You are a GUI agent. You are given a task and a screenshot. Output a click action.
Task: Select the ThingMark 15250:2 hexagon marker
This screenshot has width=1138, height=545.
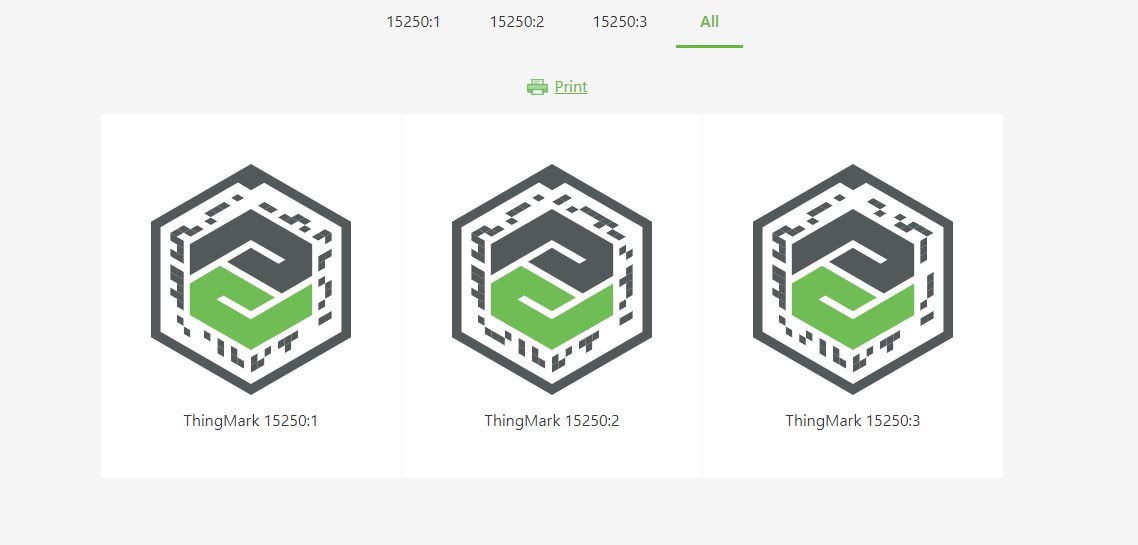point(552,279)
